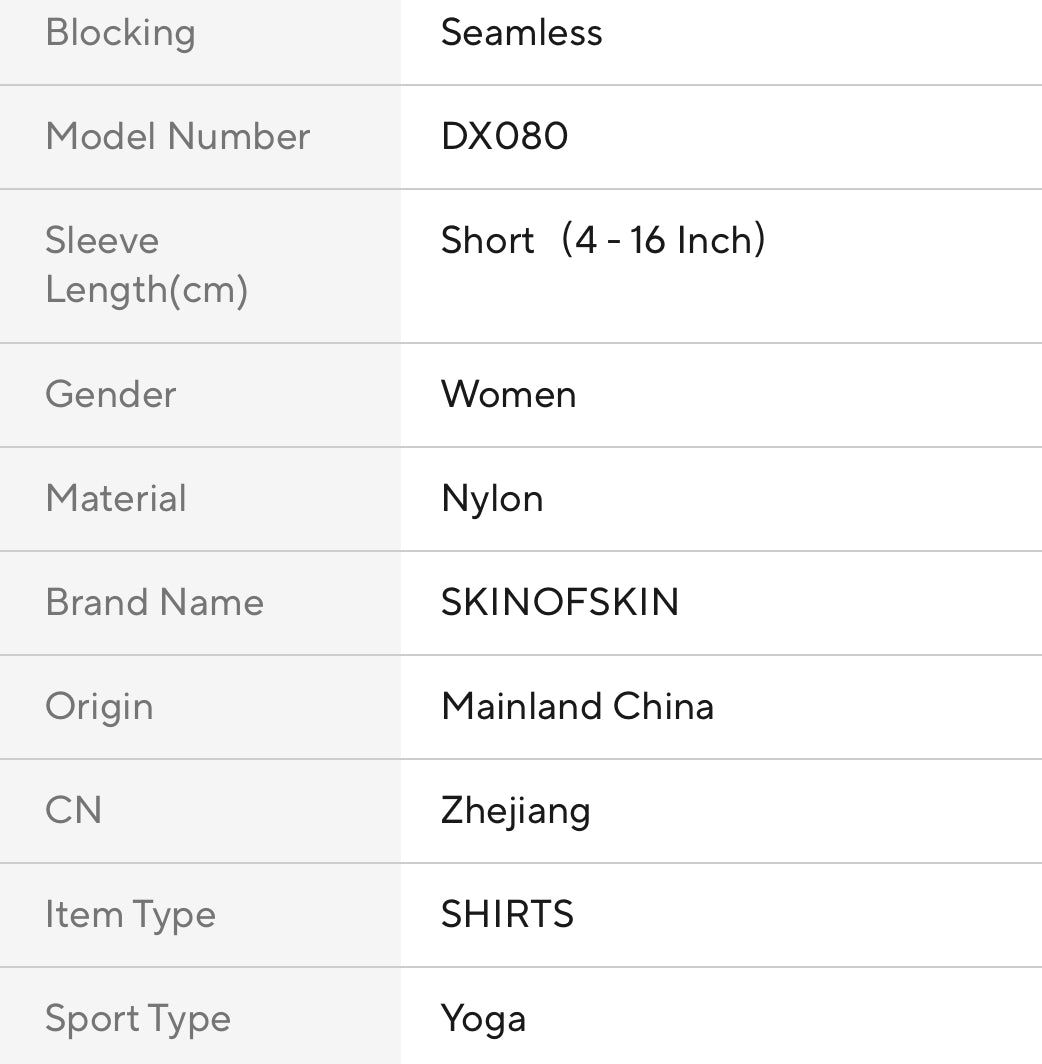The width and height of the screenshot is (1042, 1064).
Task: Click the Item Type label
Action: point(130,915)
